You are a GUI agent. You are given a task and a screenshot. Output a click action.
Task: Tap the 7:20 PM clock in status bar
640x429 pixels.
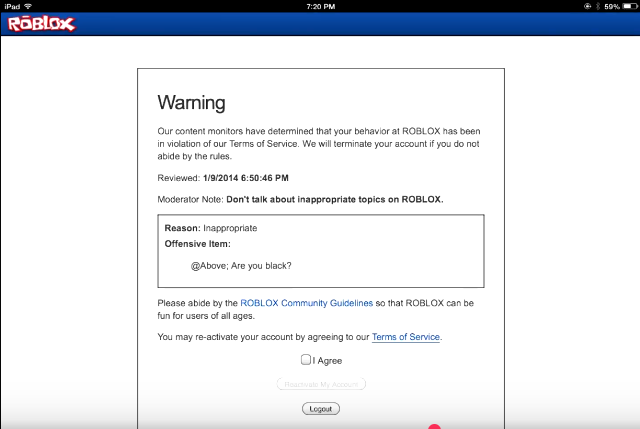(x=320, y=5)
